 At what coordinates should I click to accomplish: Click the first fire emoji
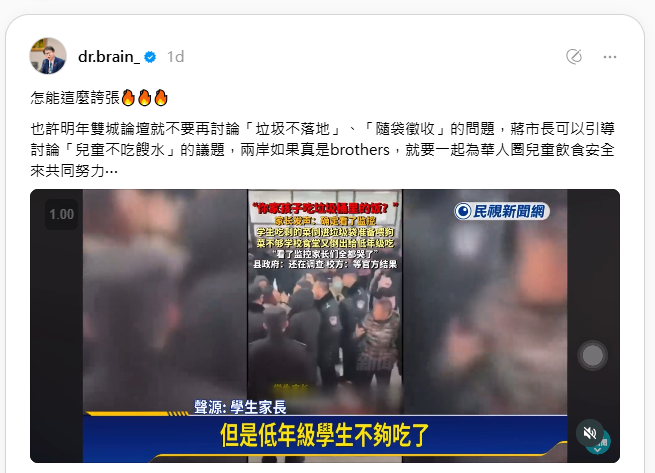pos(128,98)
